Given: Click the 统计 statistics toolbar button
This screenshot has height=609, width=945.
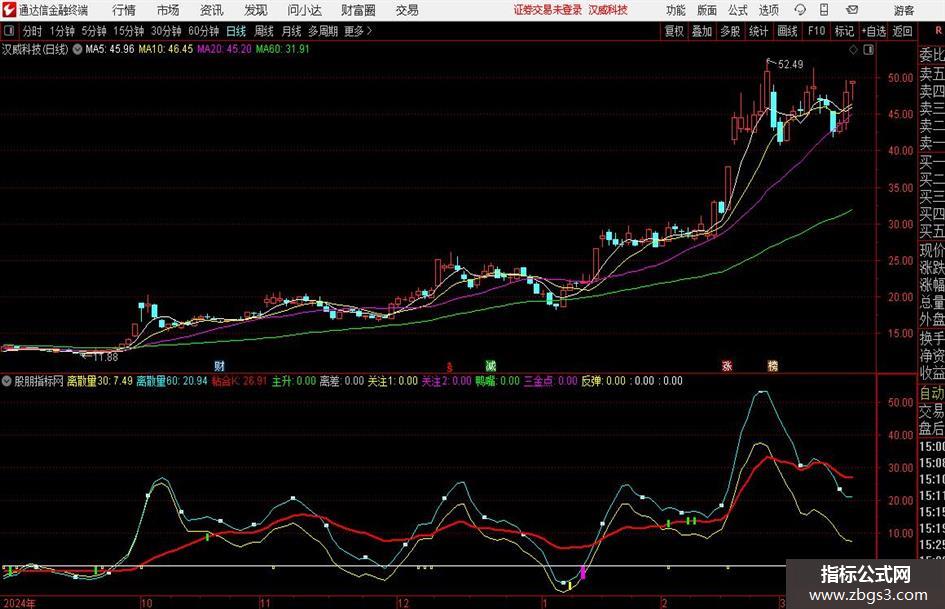Looking at the screenshot, I should click(758, 31).
